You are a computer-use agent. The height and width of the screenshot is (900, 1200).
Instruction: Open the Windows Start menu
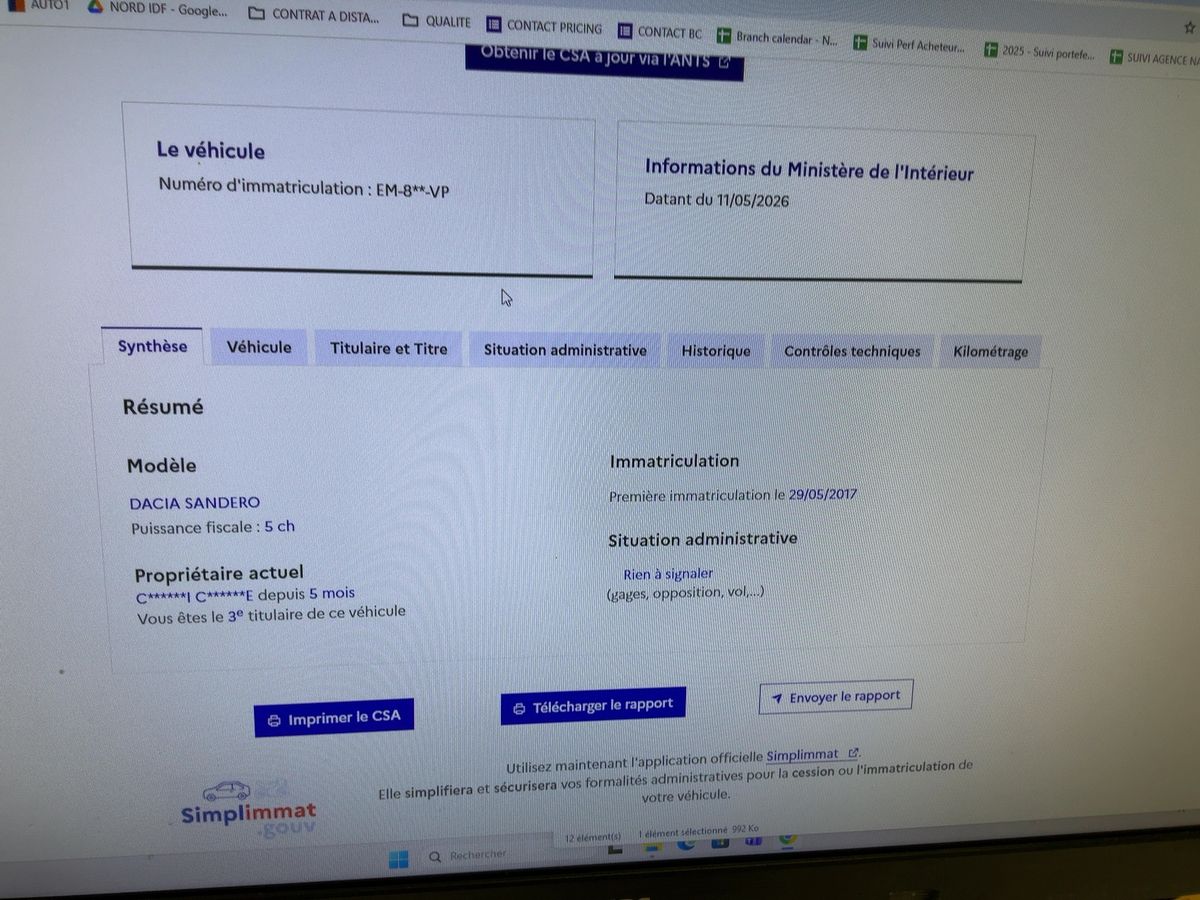tap(398, 860)
